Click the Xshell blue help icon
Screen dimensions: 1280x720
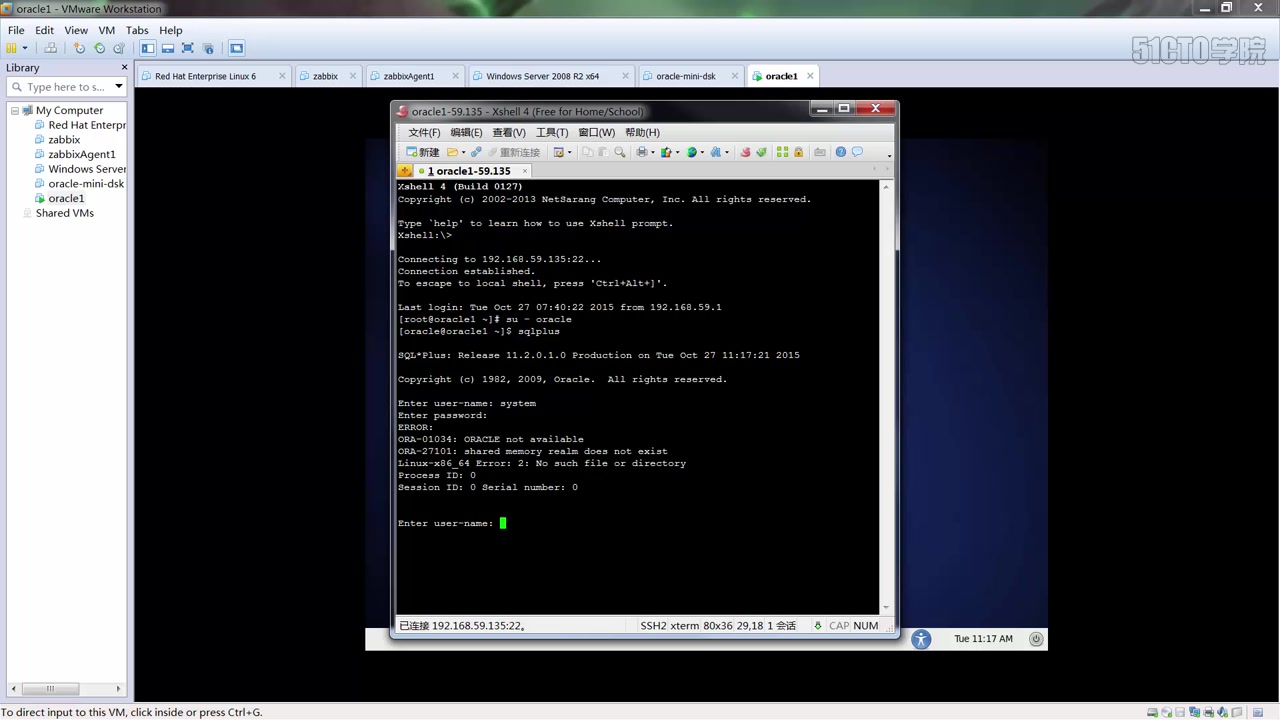[x=841, y=152]
